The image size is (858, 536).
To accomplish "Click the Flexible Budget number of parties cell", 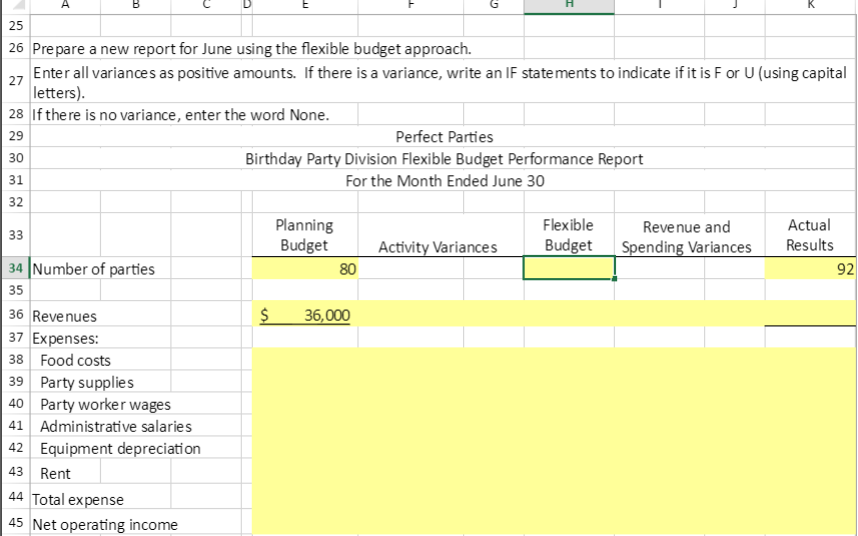I will pyautogui.click(x=569, y=268).
